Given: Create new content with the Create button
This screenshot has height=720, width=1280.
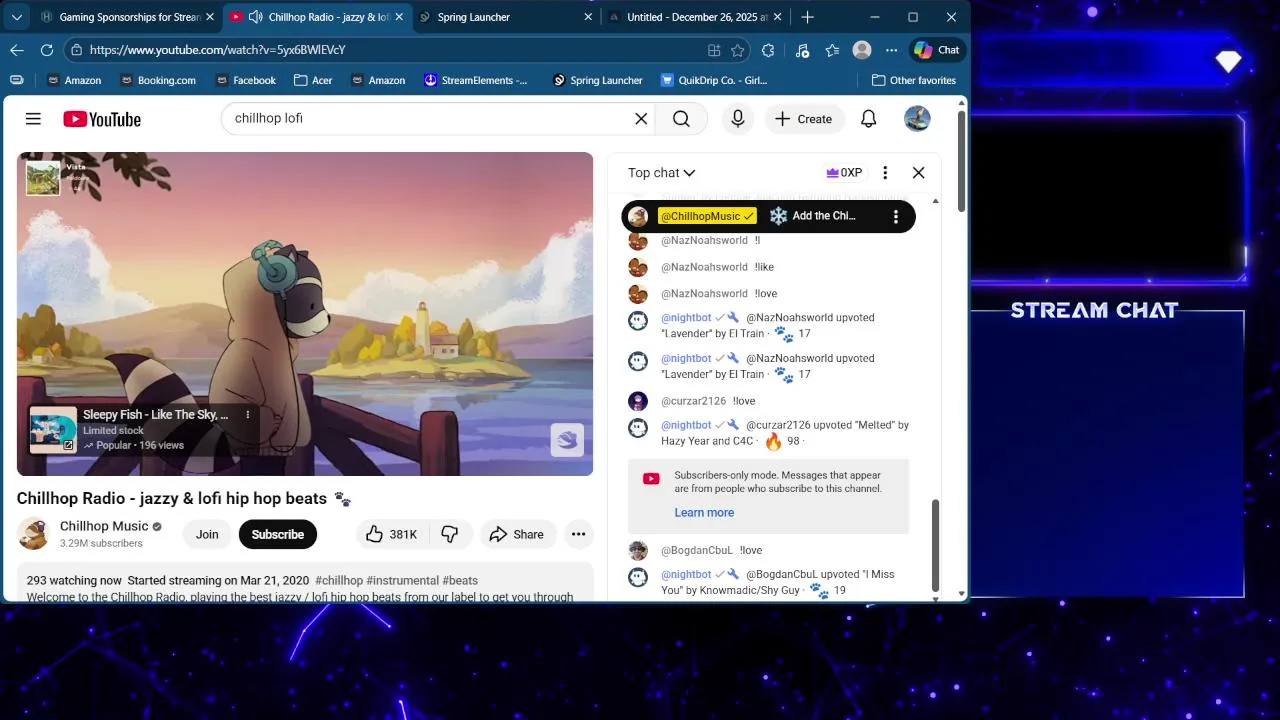Looking at the screenshot, I should tap(803, 119).
